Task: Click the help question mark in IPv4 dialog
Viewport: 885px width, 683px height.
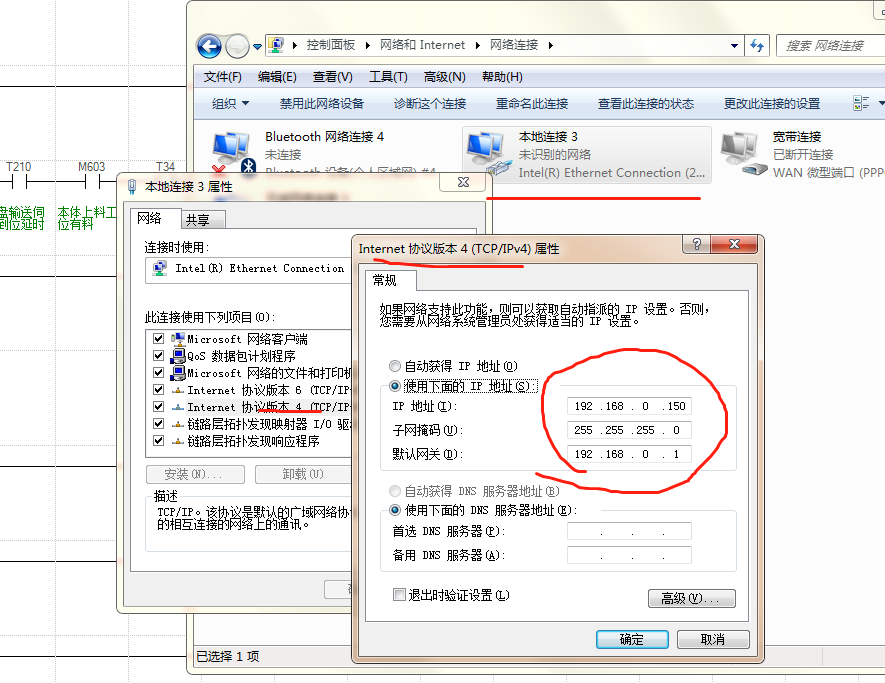Action: pos(697,246)
